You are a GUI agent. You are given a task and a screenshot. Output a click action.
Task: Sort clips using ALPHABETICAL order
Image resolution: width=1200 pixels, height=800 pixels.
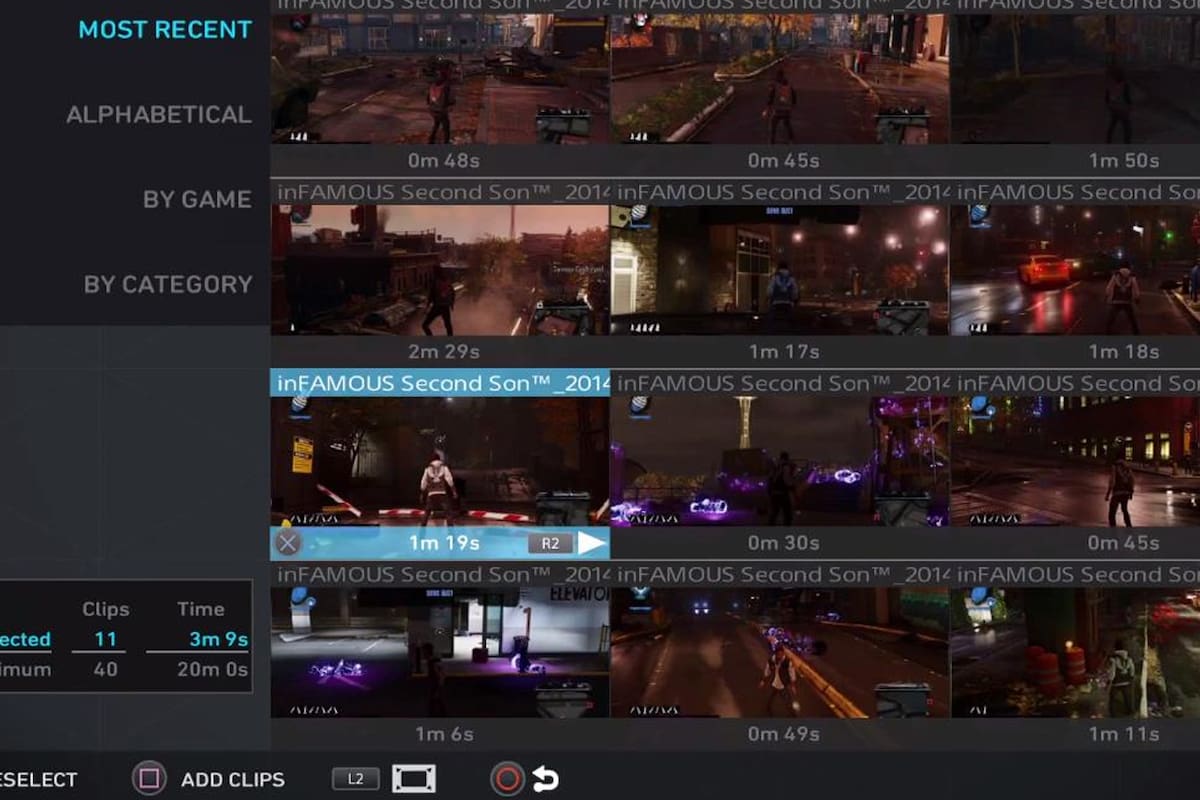[159, 114]
